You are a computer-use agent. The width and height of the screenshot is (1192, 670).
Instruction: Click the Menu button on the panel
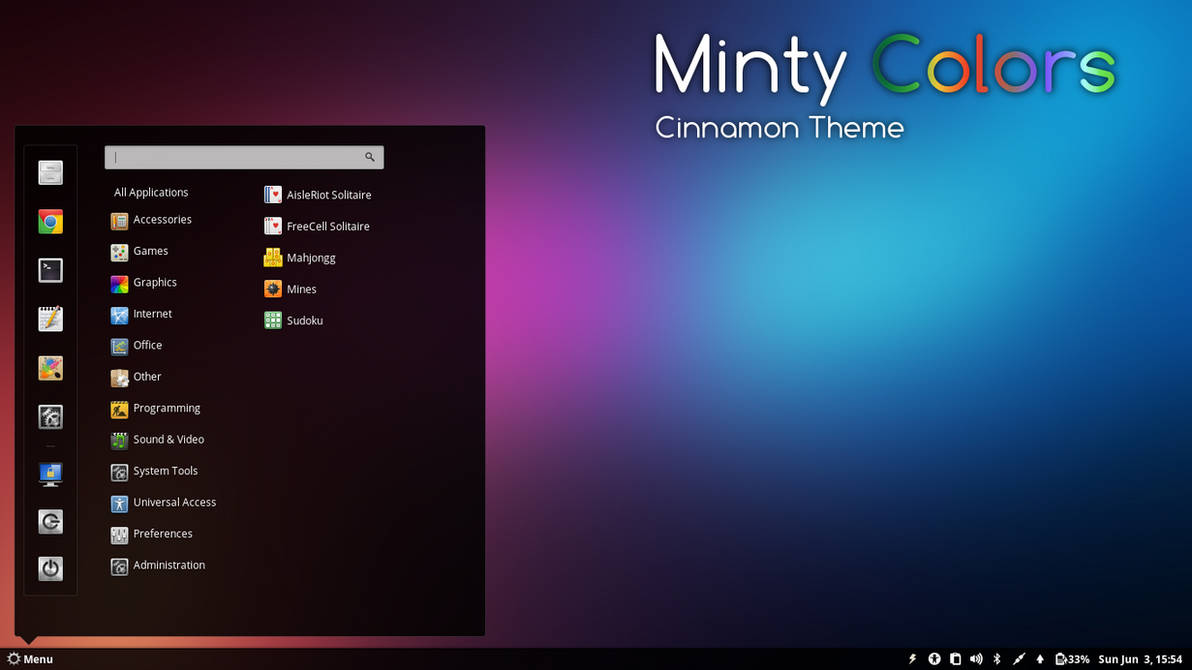pos(30,659)
